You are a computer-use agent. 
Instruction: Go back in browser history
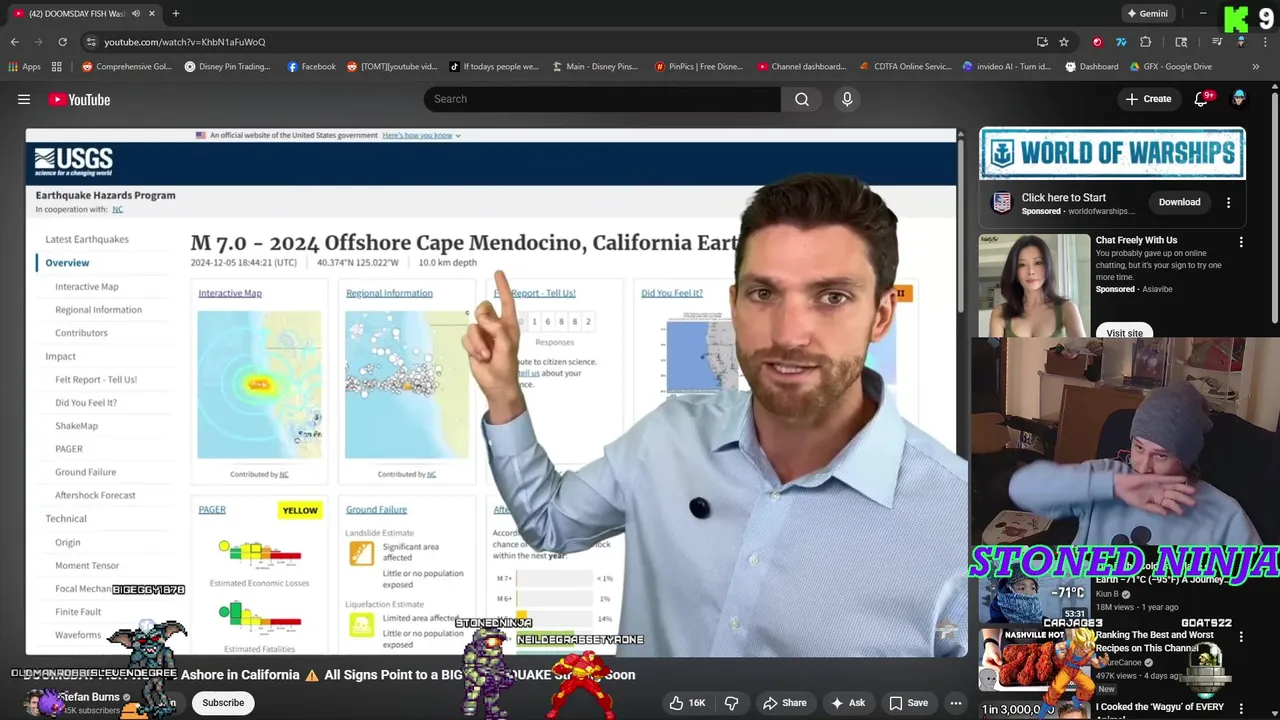coord(14,42)
